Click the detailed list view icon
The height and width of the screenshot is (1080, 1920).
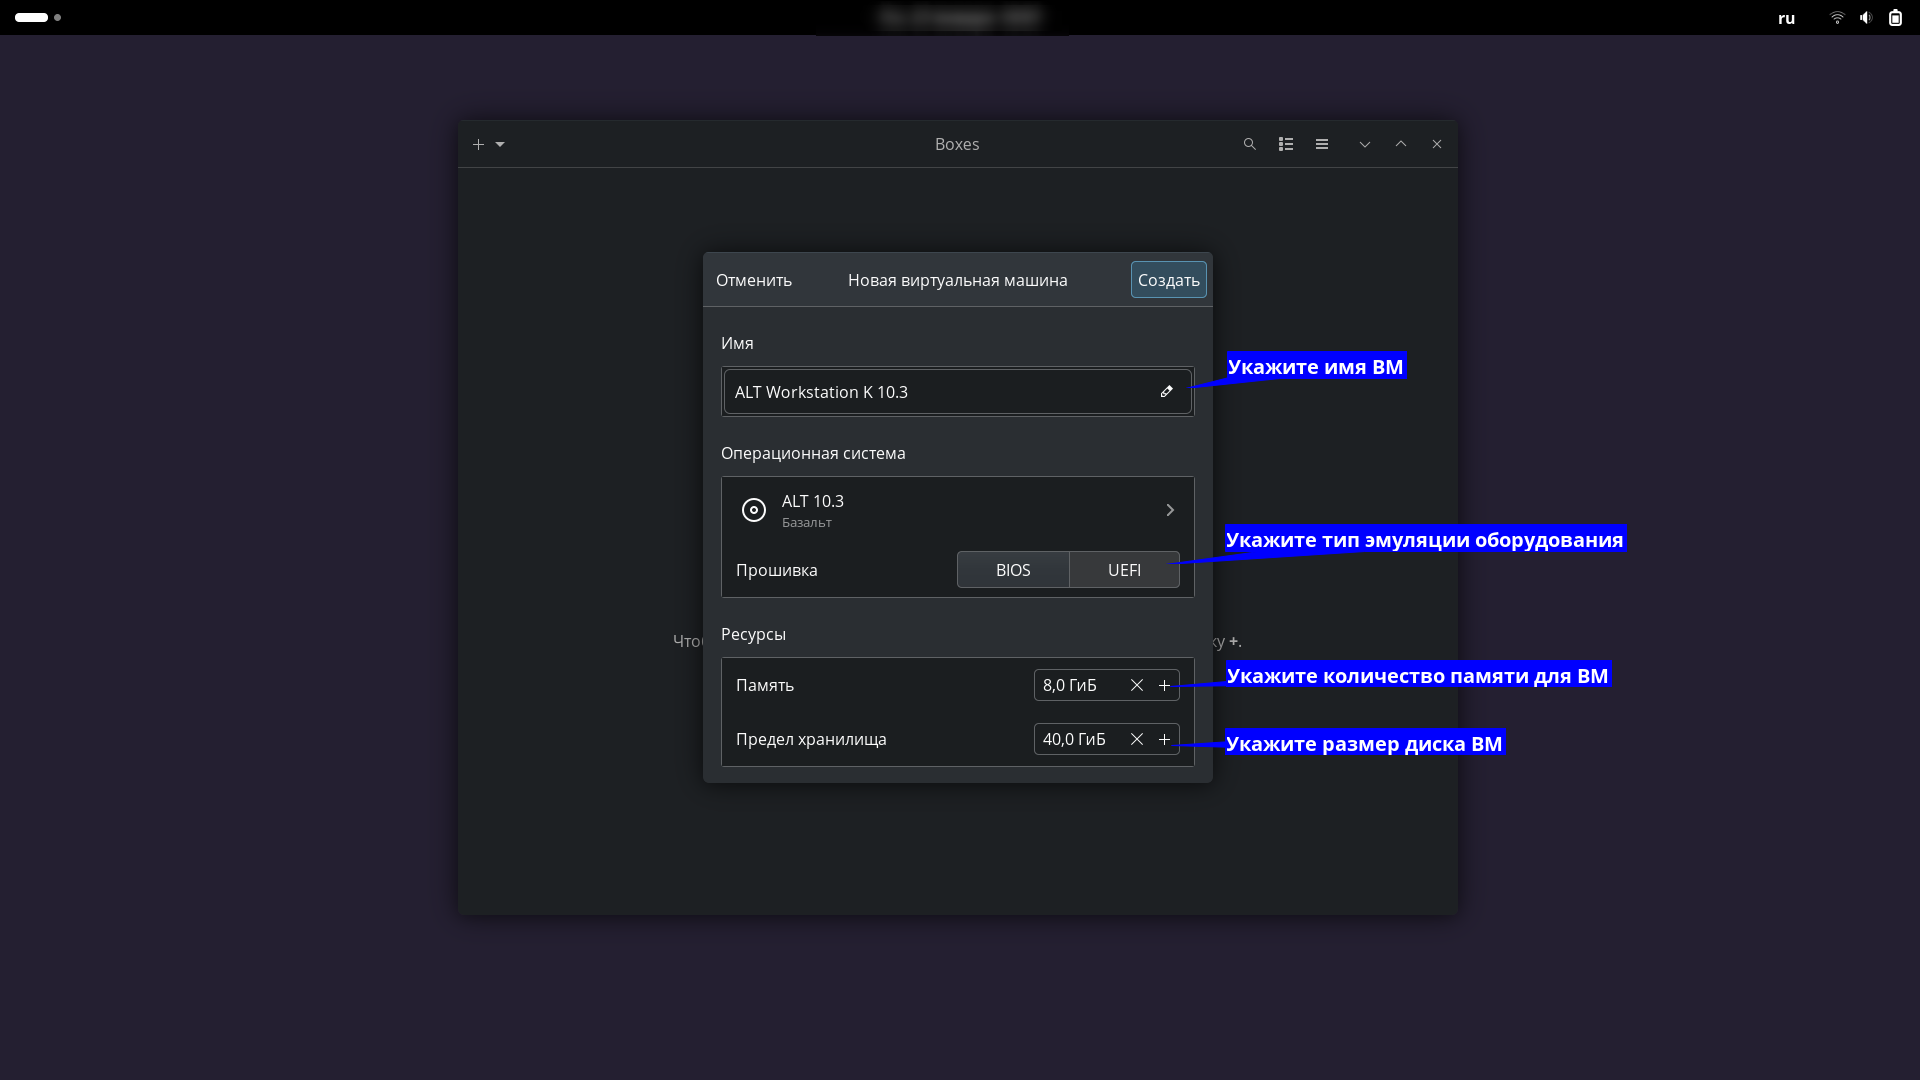pos(1286,144)
